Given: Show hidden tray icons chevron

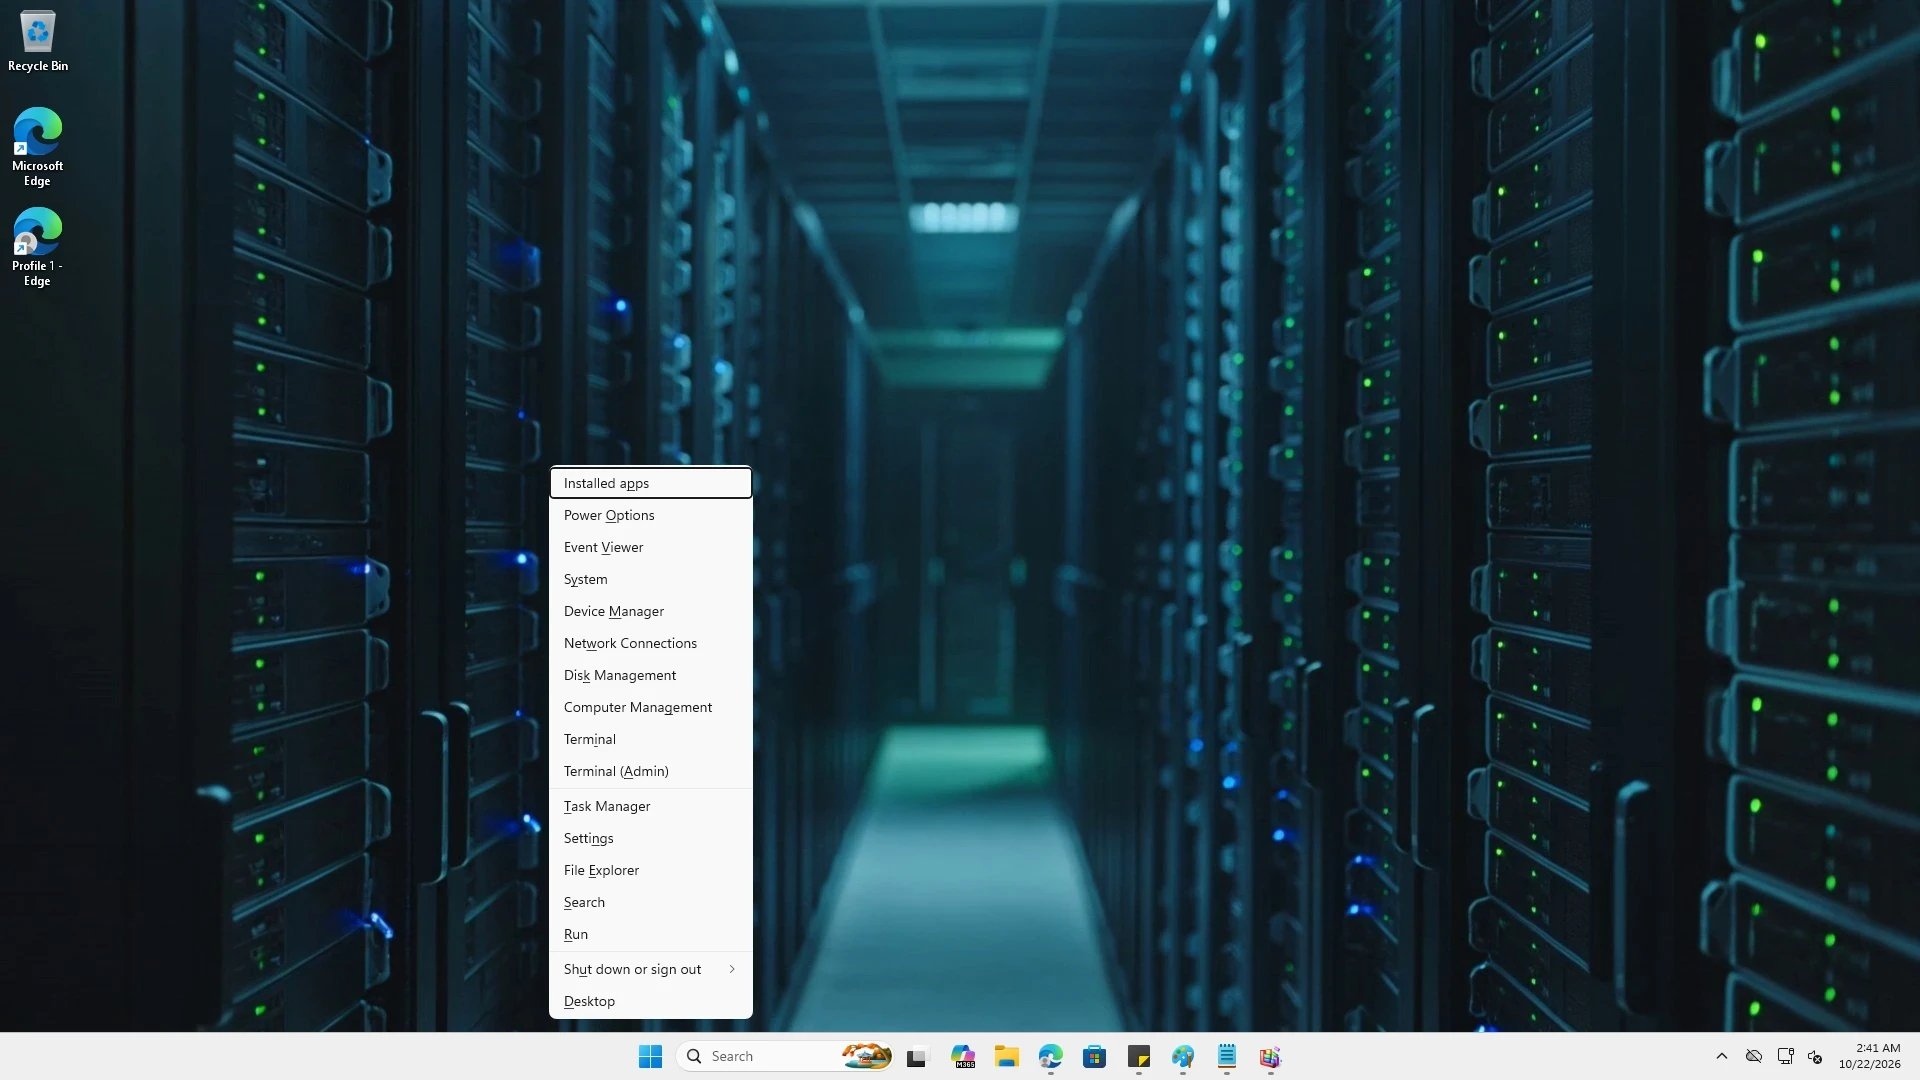Looking at the screenshot, I should point(1722,1056).
